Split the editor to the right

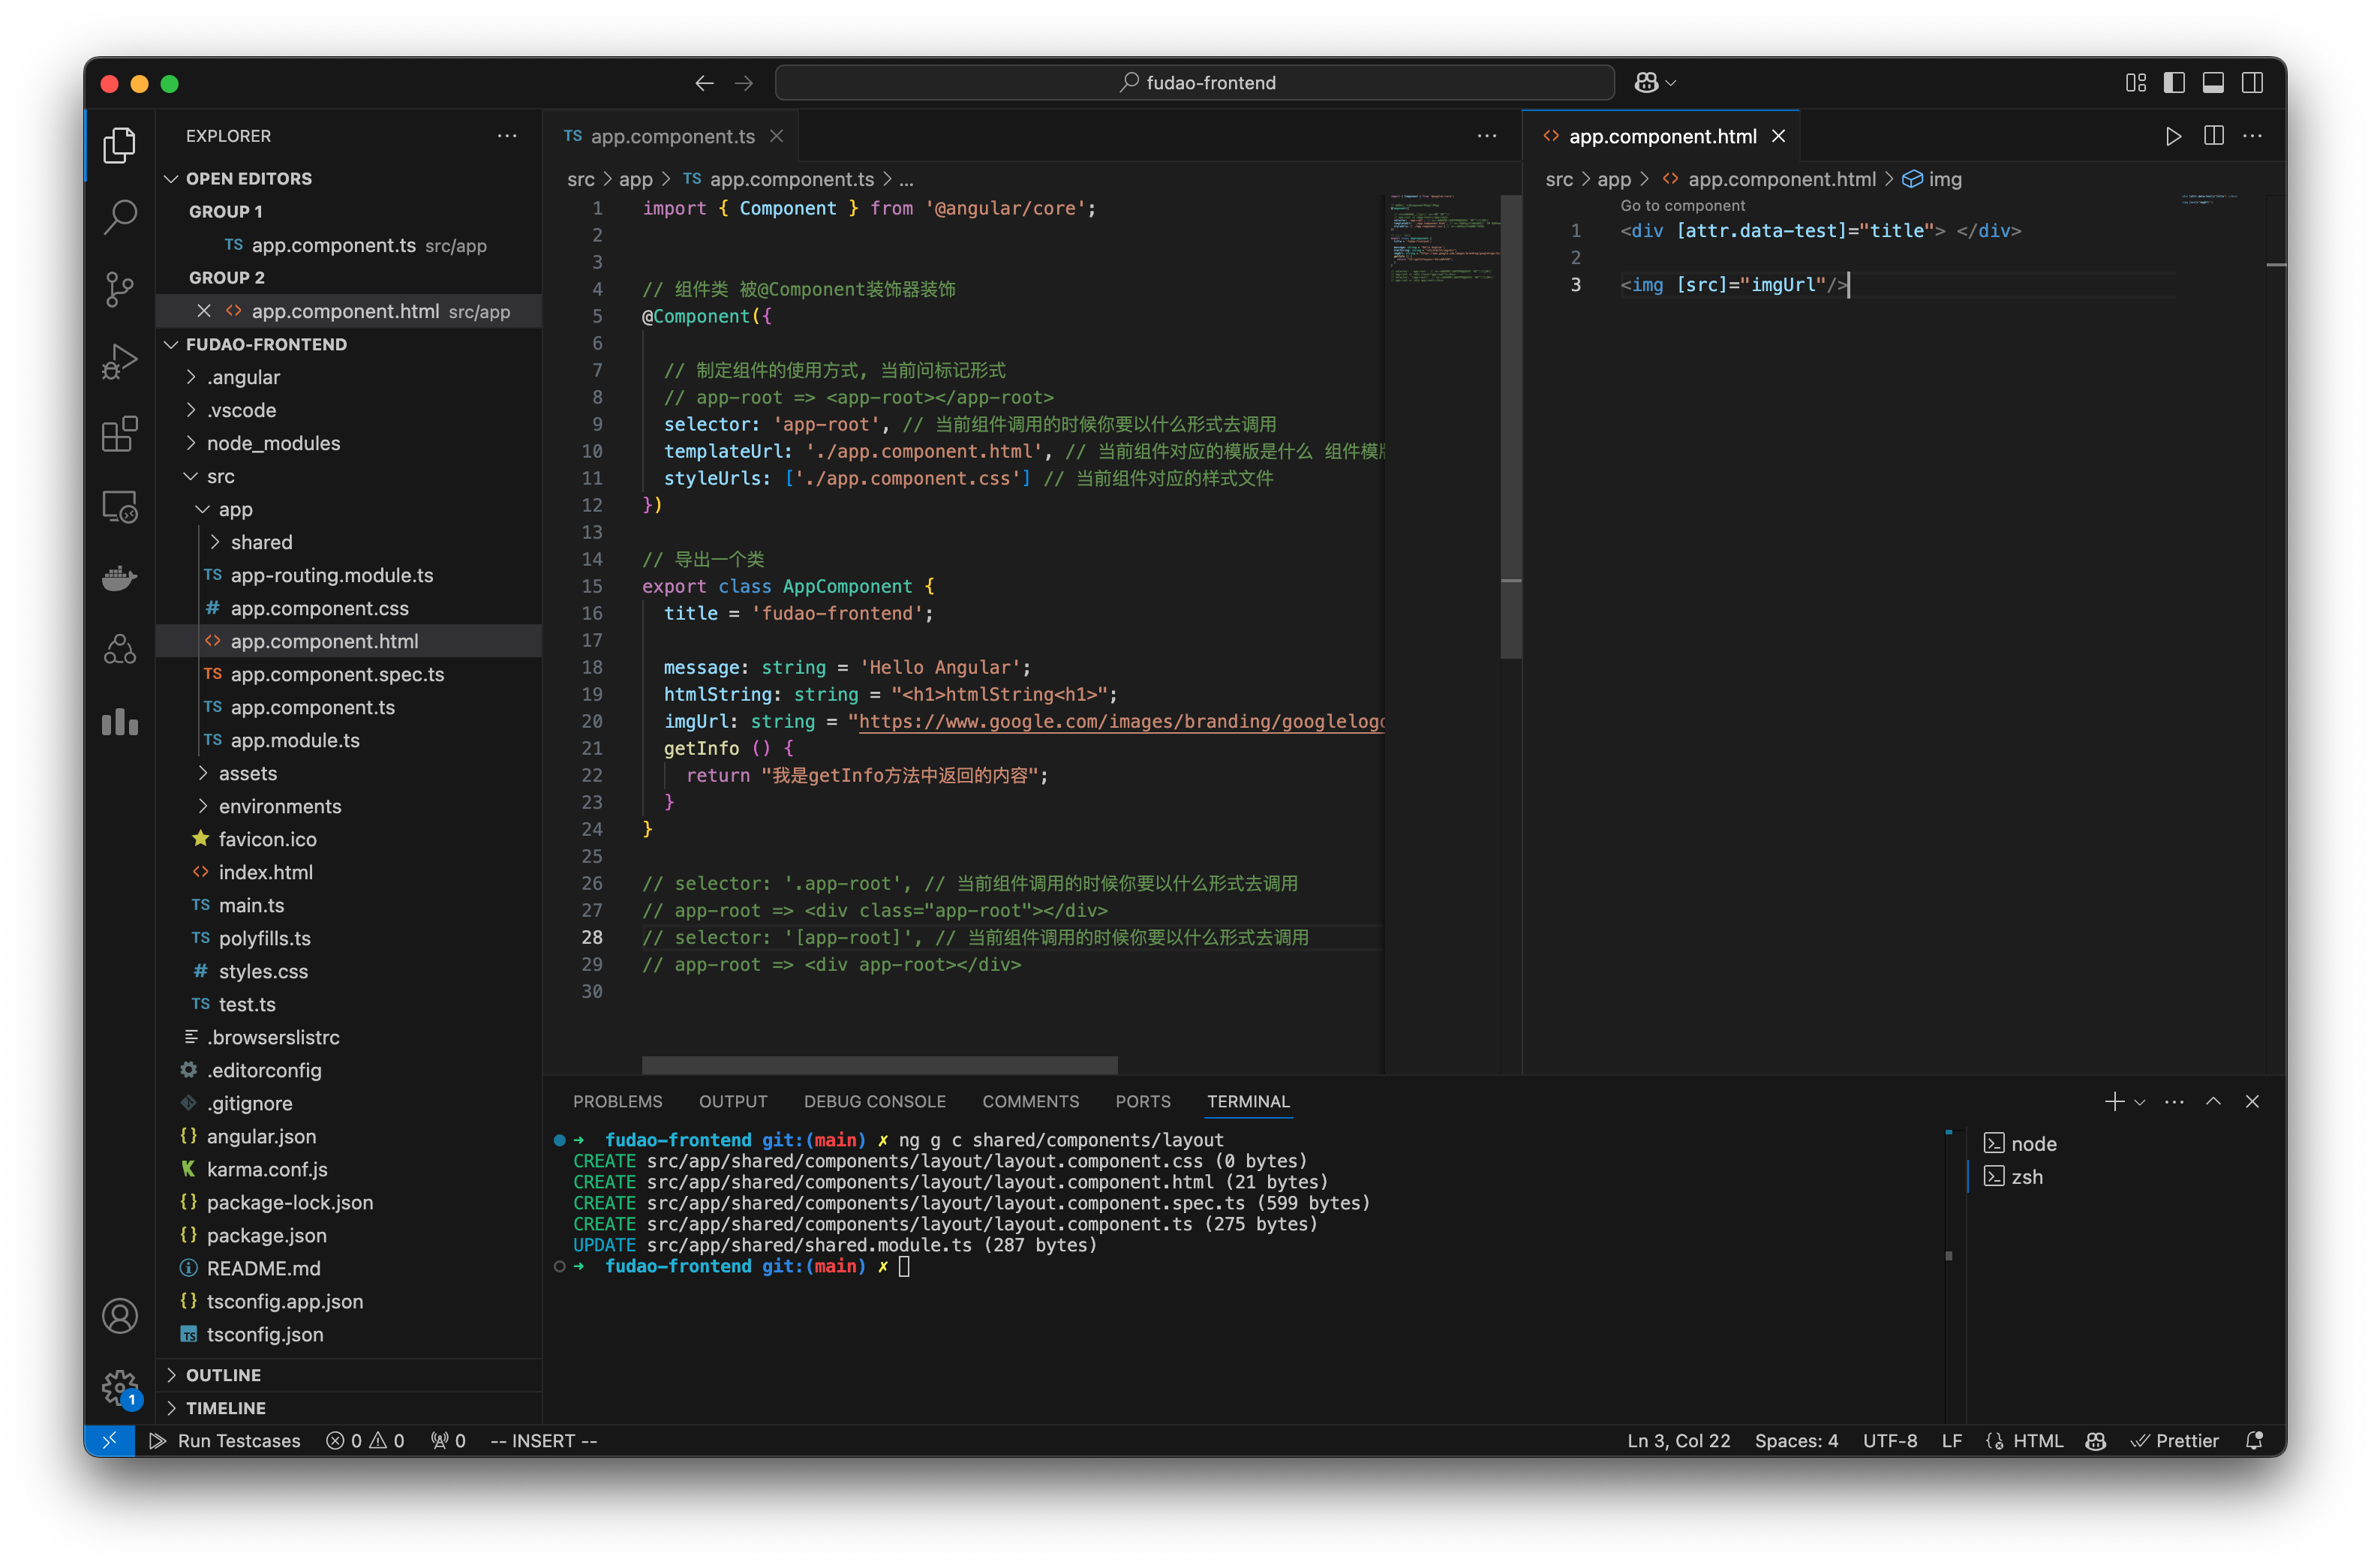pyautogui.click(x=2213, y=135)
